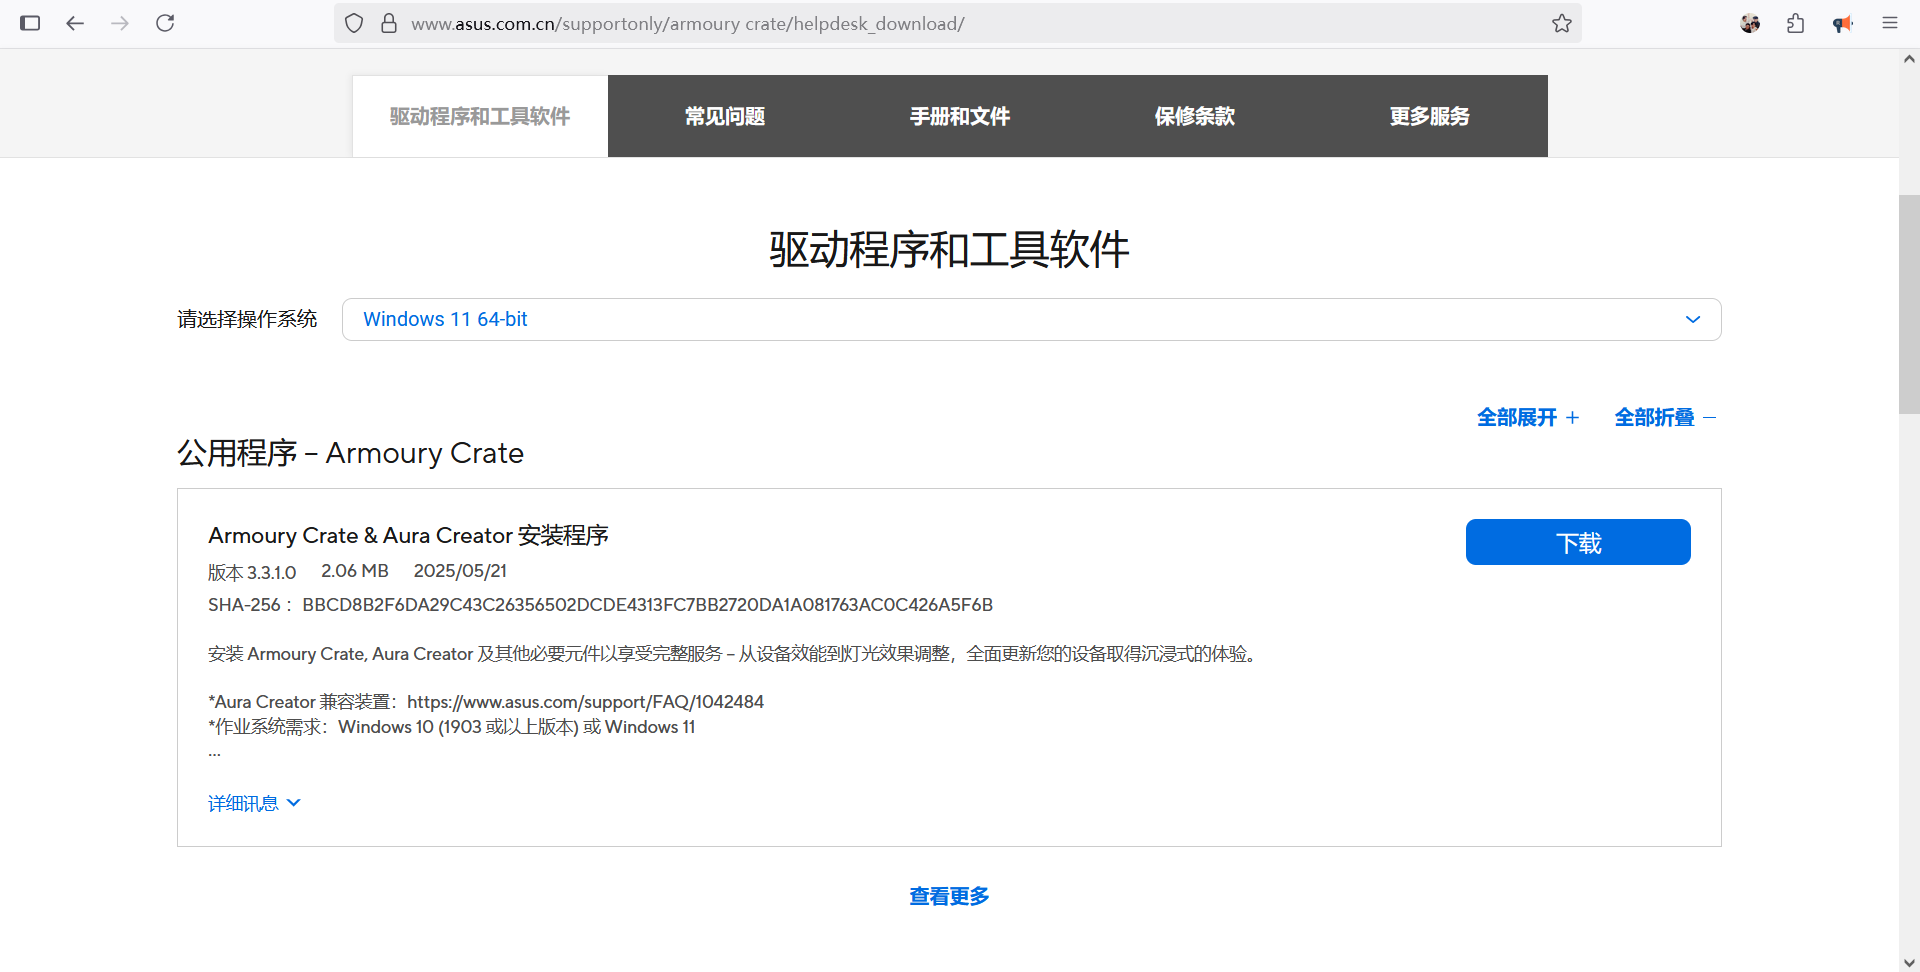Open the browser extensions puzzle icon
1920x972 pixels.
coord(1796,23)
